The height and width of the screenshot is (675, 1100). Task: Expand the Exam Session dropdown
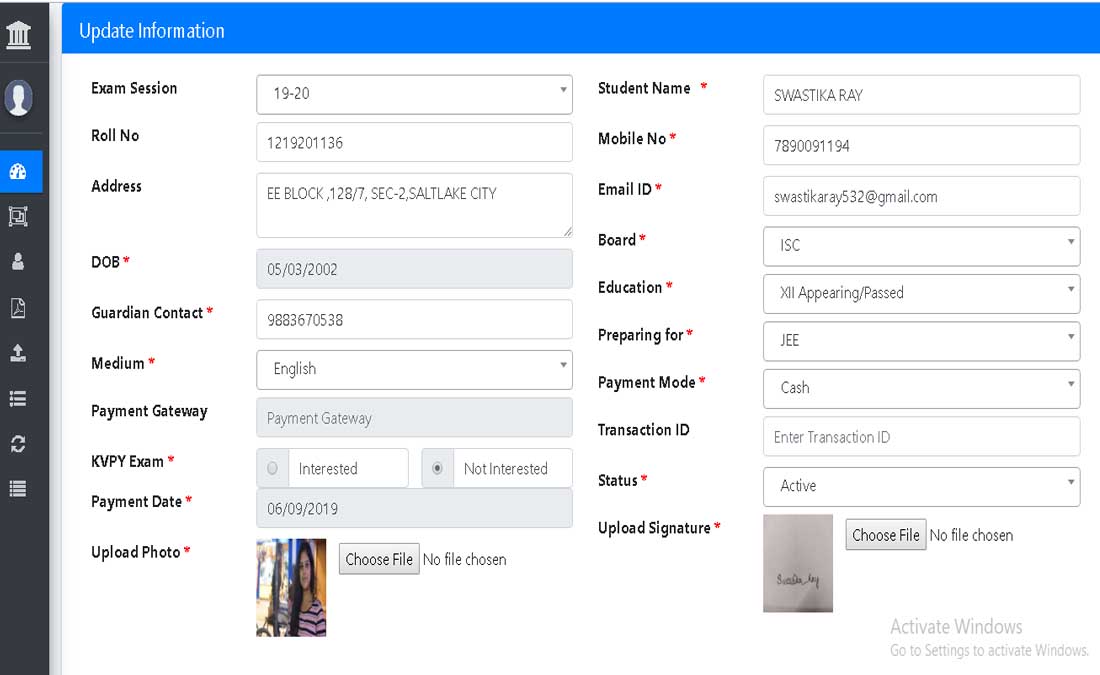[x=414, y=94]
